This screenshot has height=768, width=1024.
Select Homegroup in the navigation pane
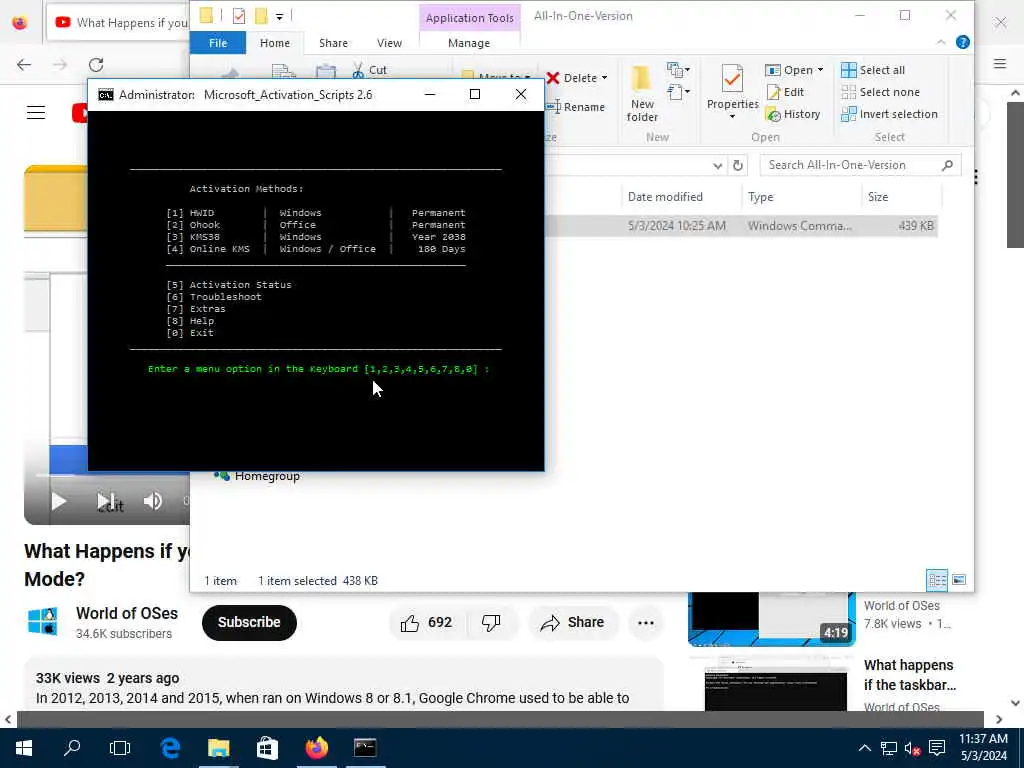[x=267, y=476]
